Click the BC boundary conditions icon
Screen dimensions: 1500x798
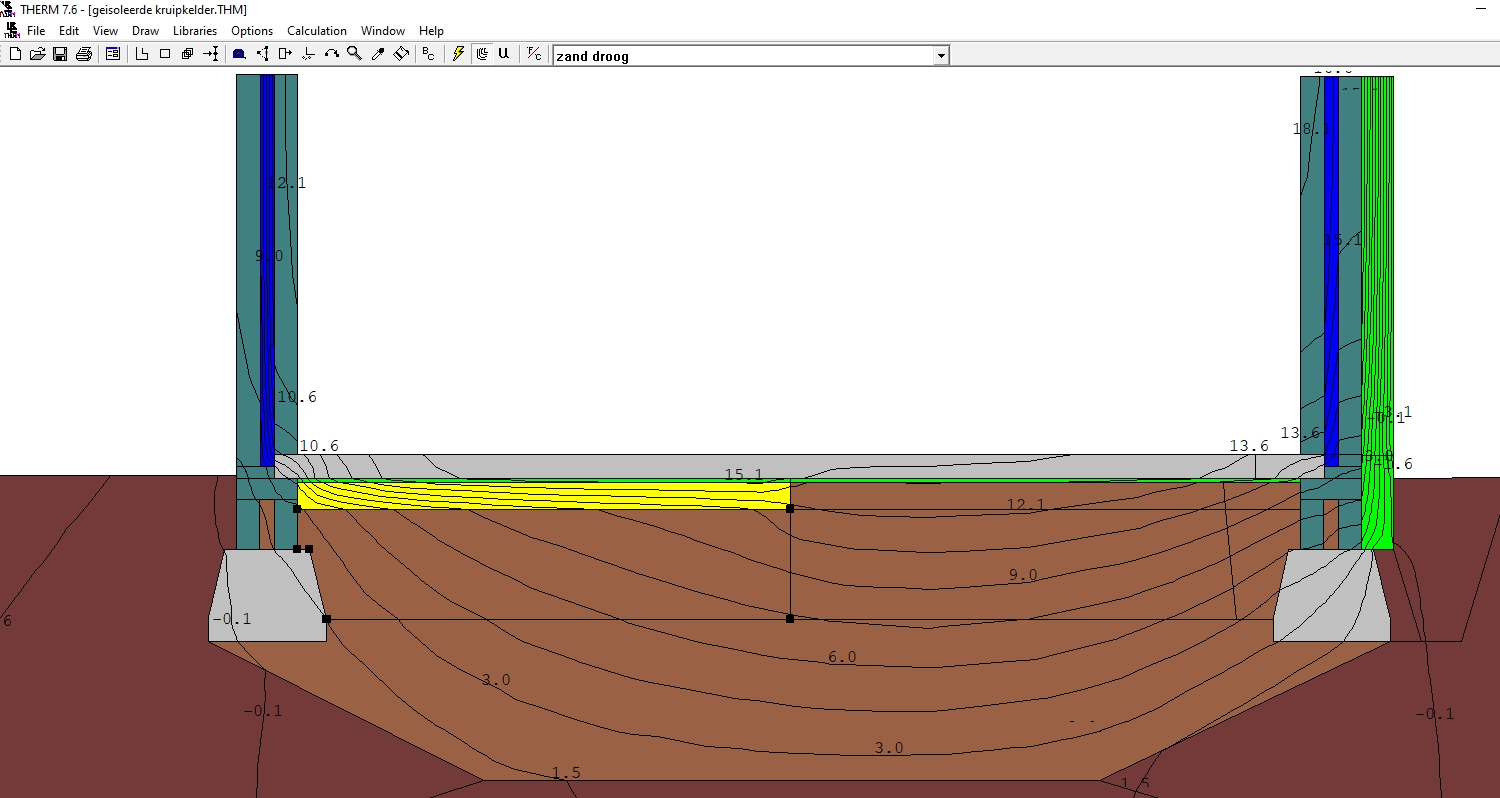pyautogui.click(x=428, y=54)
